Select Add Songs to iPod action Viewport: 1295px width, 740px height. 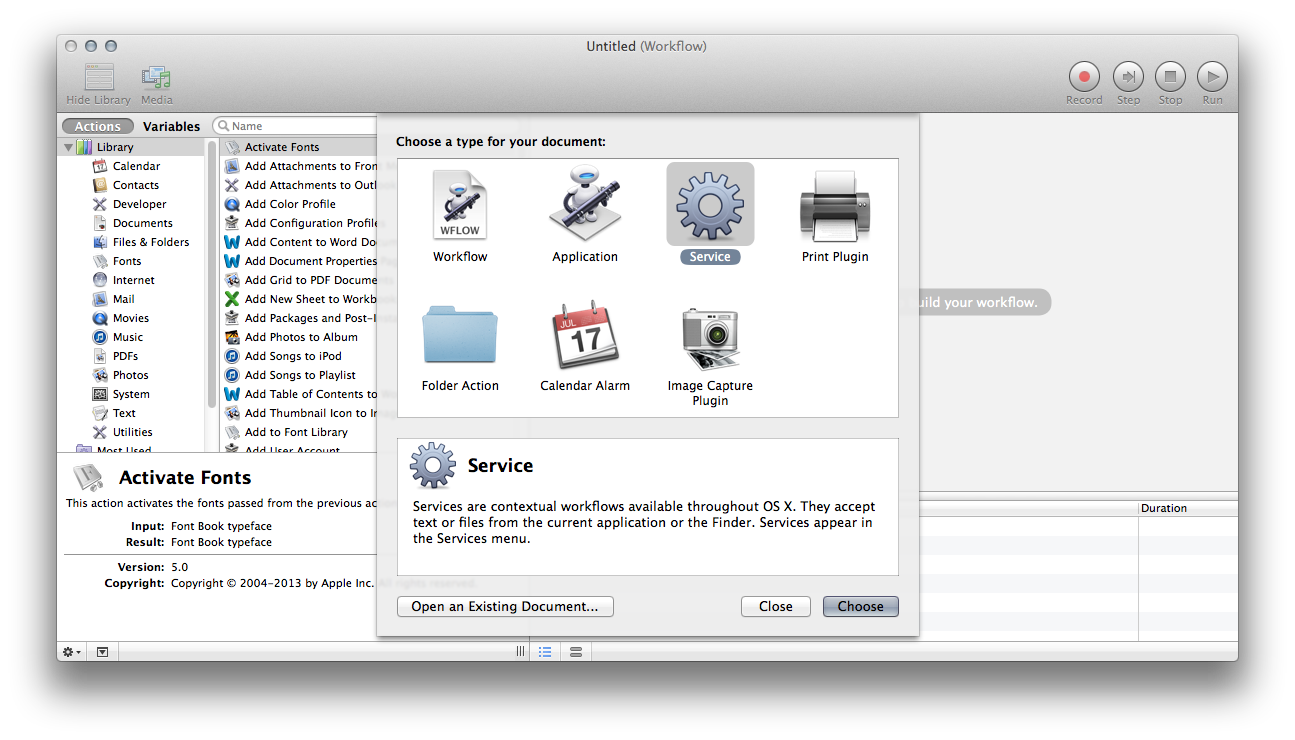(x=299, y=356)
